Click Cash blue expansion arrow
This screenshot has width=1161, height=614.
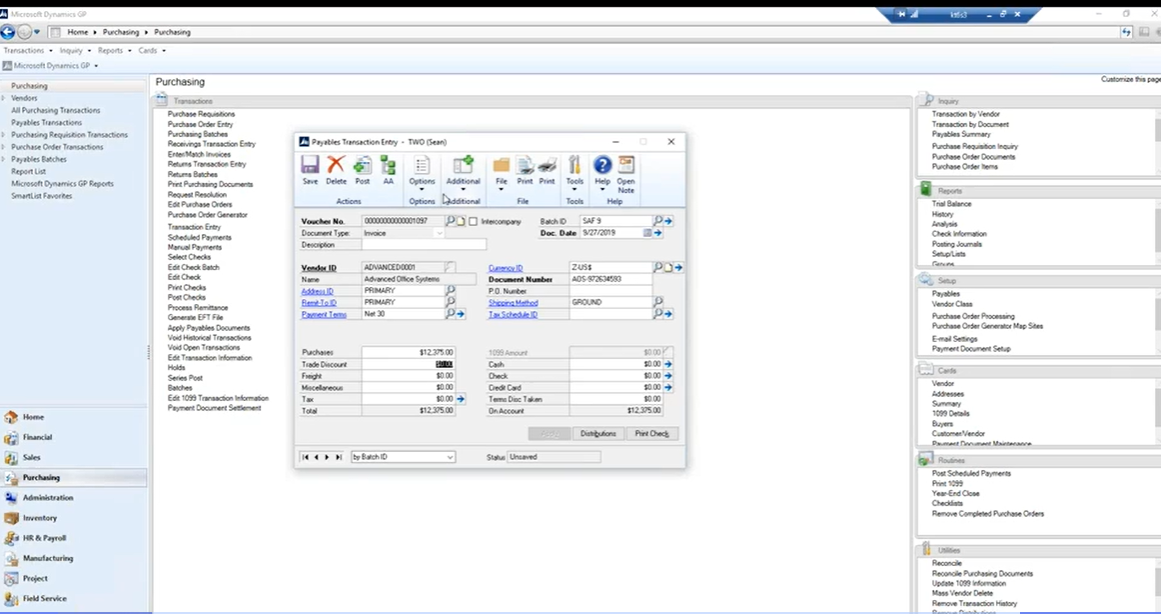[x=668, y=364]
